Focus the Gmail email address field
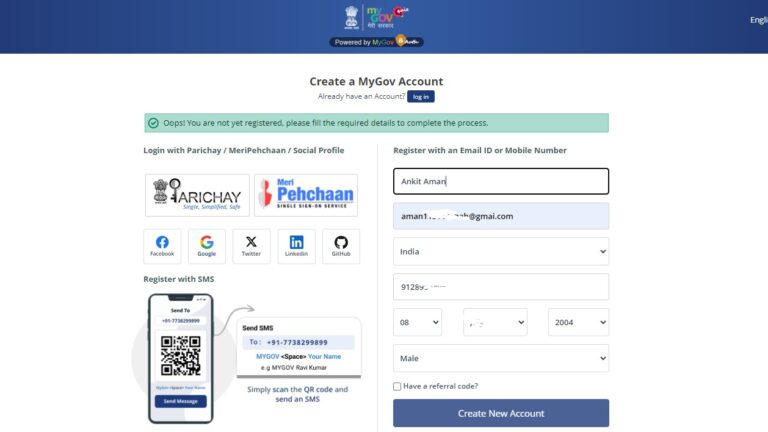Viewport: 768px width, 432px height. (500, 216)
